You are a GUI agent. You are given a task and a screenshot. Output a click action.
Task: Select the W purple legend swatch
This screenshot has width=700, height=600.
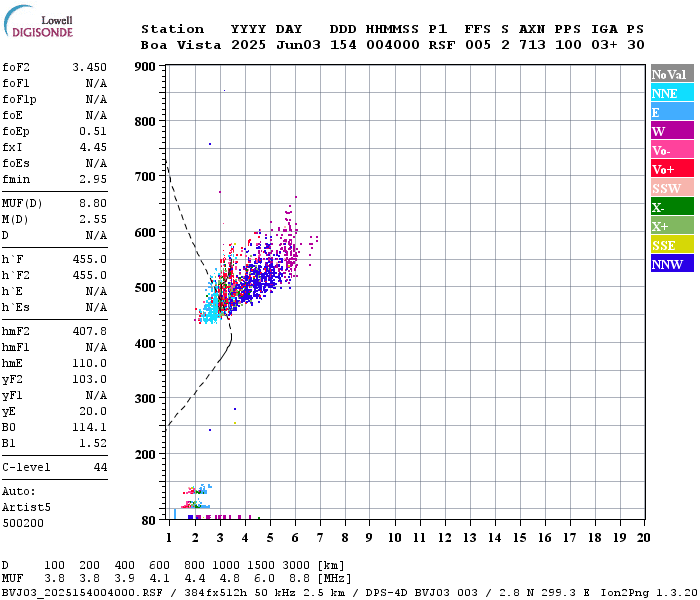[x=672, y=131]
